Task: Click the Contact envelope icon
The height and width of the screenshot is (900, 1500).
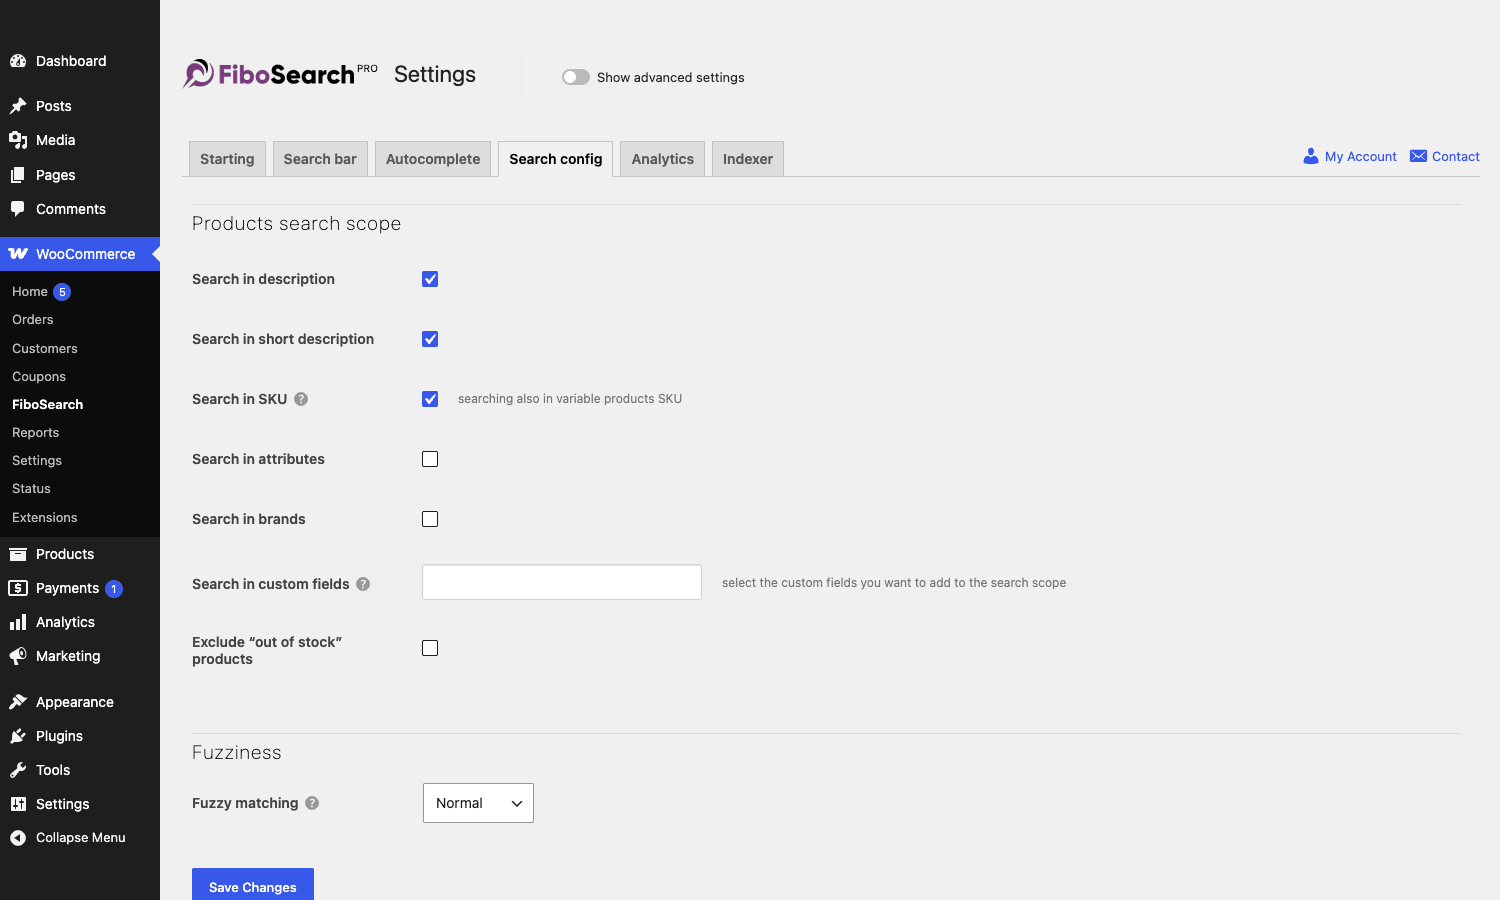Action: pyautogui.click(x=1418, y=156)
